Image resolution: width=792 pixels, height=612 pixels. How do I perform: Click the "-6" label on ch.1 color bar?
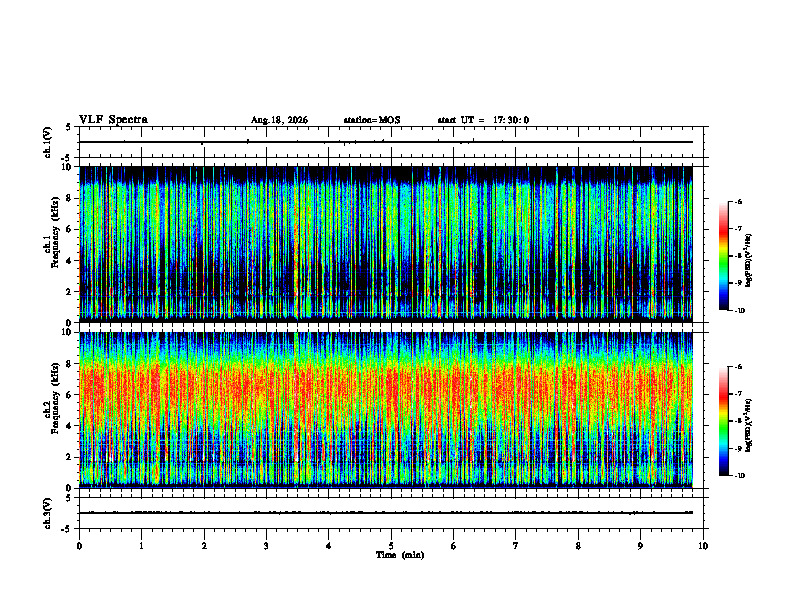pyautogui.click(x=739, y=202)
